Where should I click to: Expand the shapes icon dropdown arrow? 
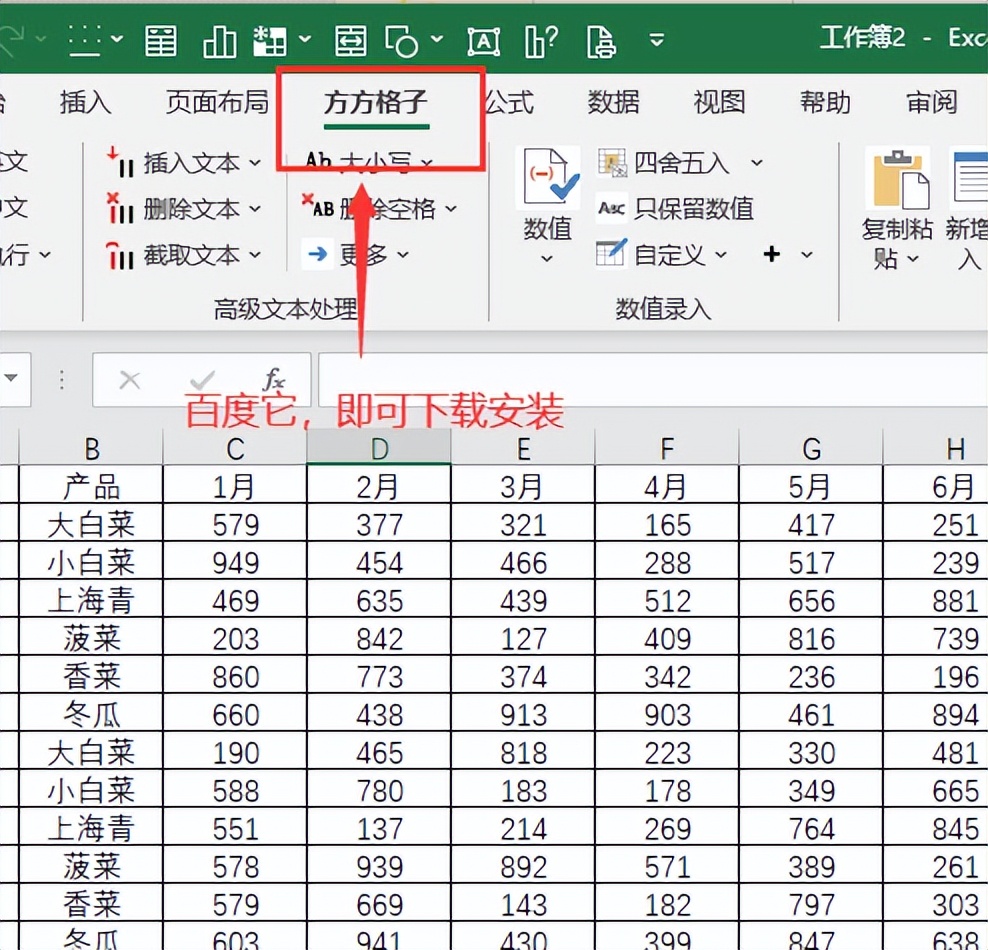[437, 40]
